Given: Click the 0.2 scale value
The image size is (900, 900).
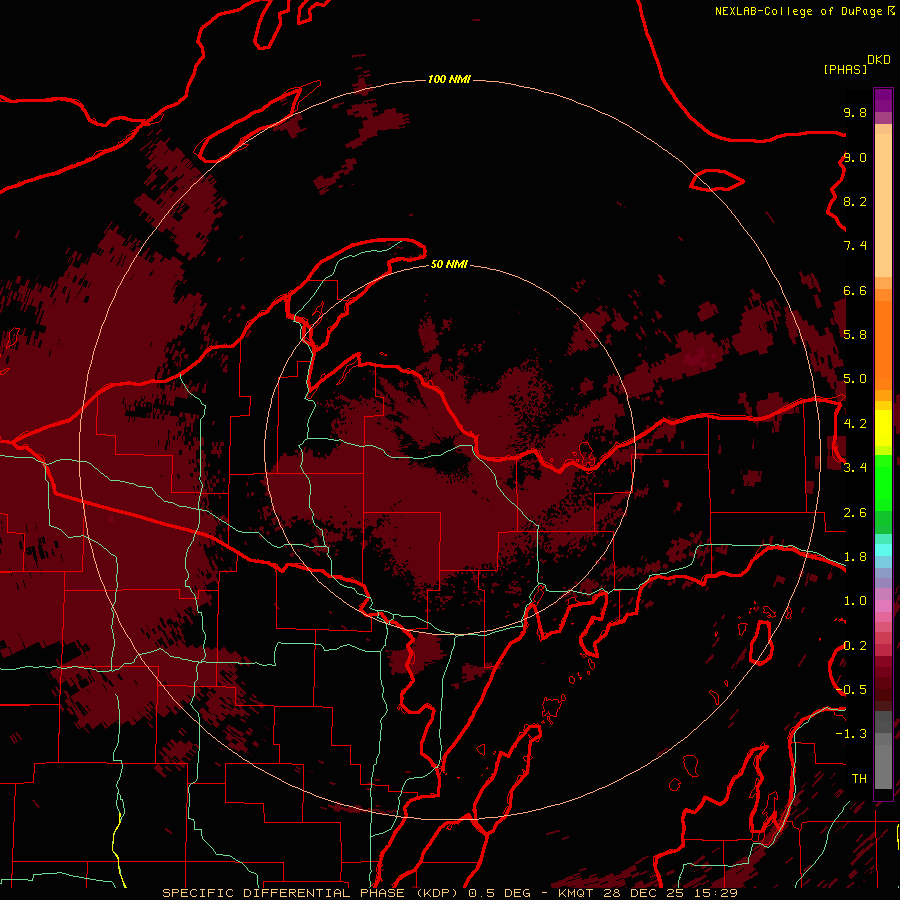Looking at the screenshot, I should 855,645.
